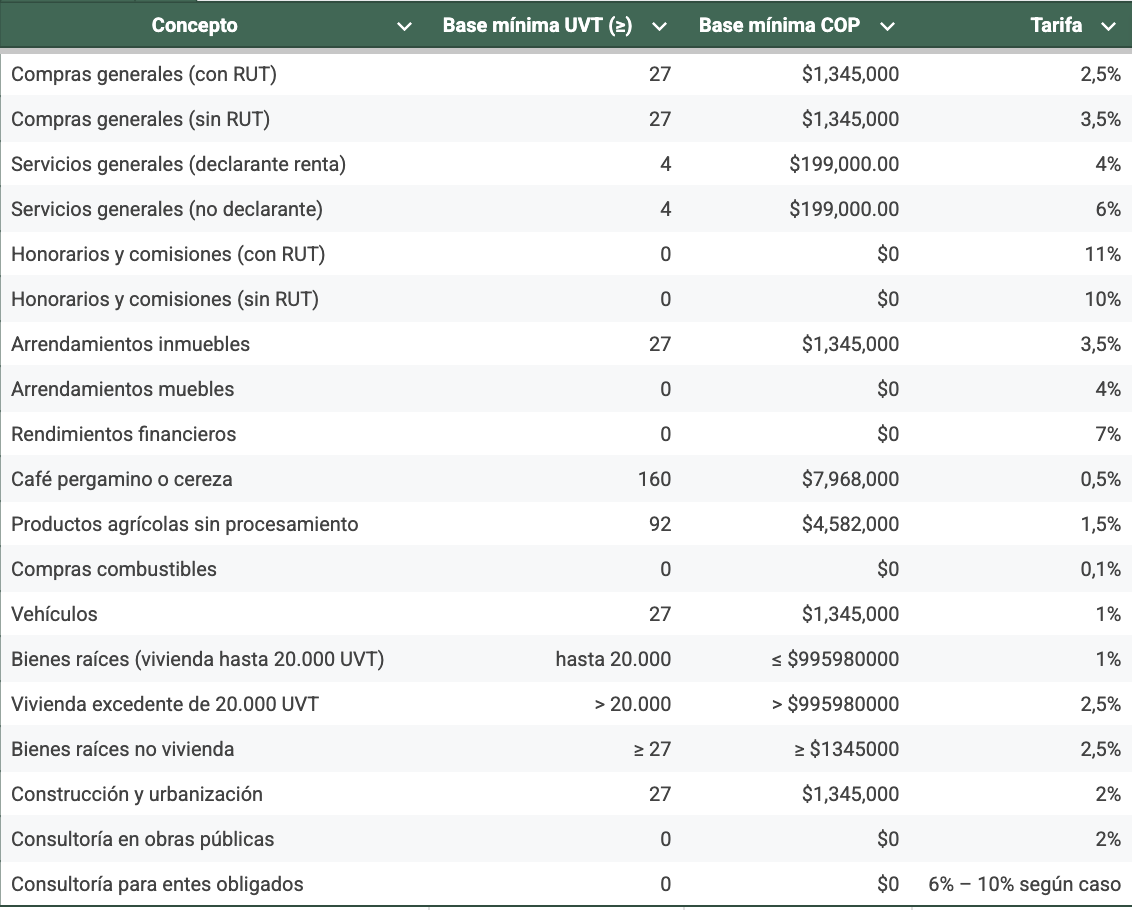Open the Concepto column filter dropdown arrow
Screen dimensions: 1132x910
[x=404, y=27]
